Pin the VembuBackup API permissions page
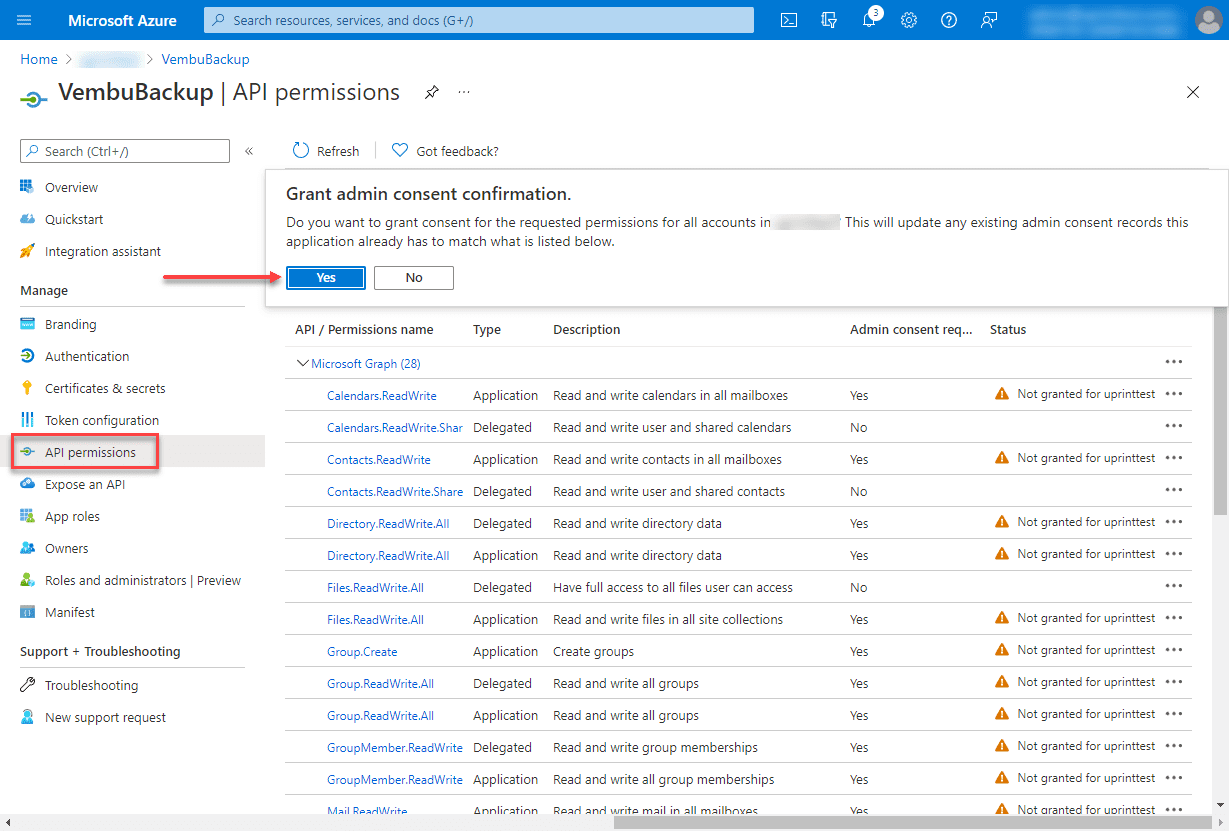This screenshot has height=831, width=1229. click(431, 92)
